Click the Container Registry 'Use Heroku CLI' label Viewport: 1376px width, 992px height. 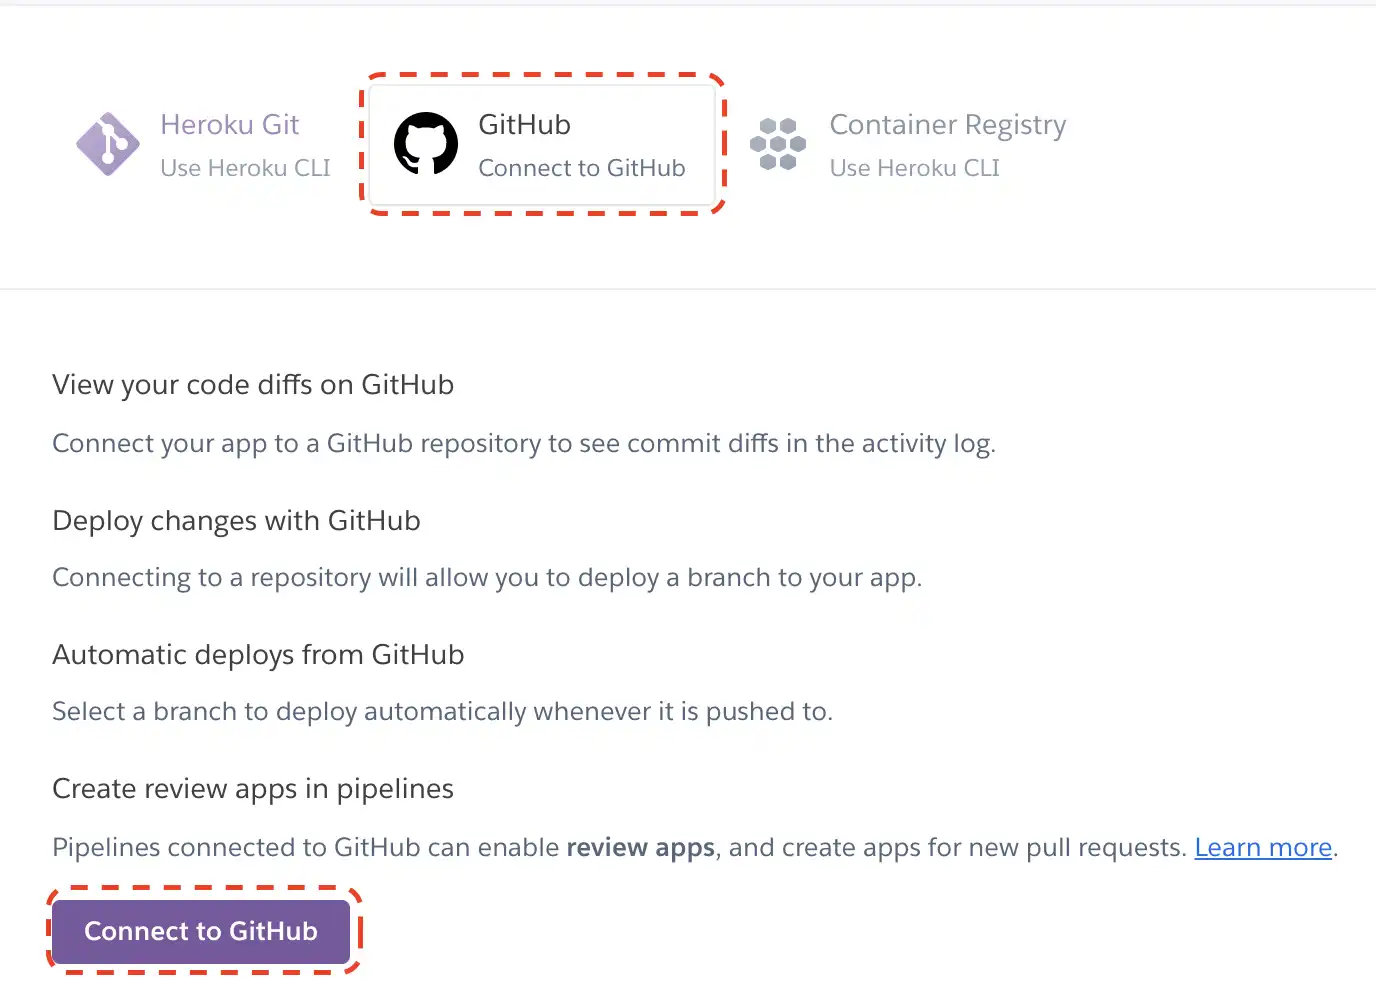coord(914,167)
